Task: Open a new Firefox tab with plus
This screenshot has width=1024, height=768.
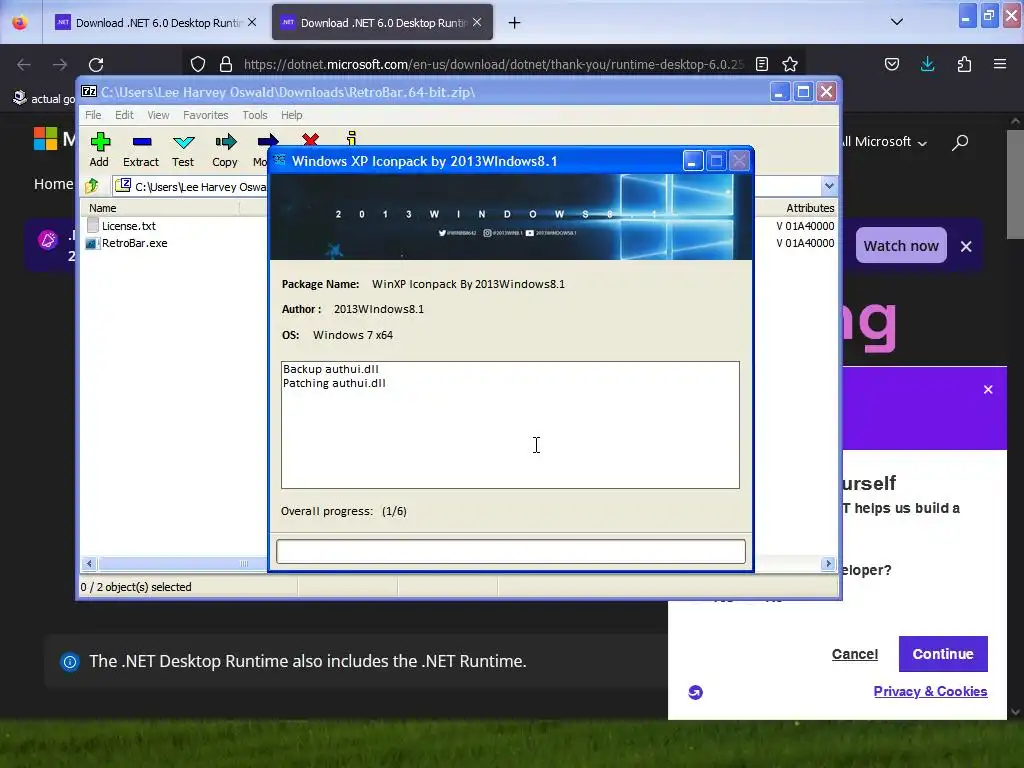Action: pyautogui.click(x=515, y=23)
